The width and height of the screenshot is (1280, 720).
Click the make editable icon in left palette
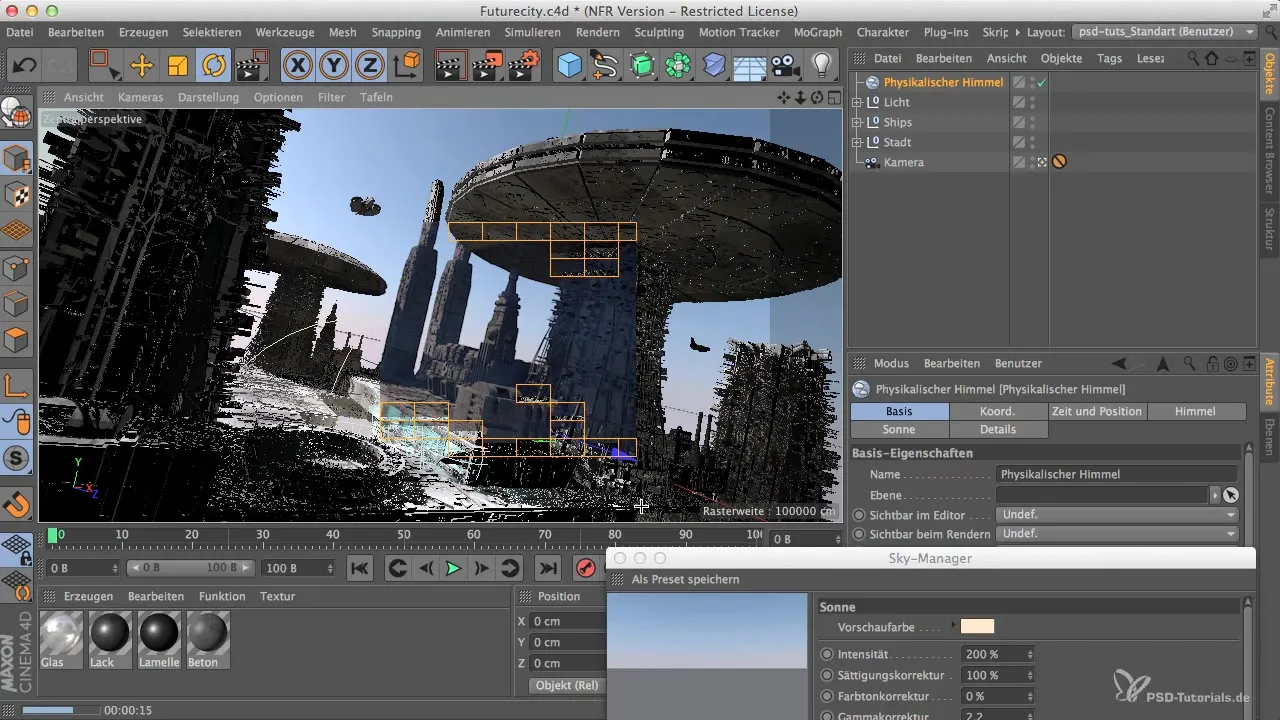pos(17,113)
